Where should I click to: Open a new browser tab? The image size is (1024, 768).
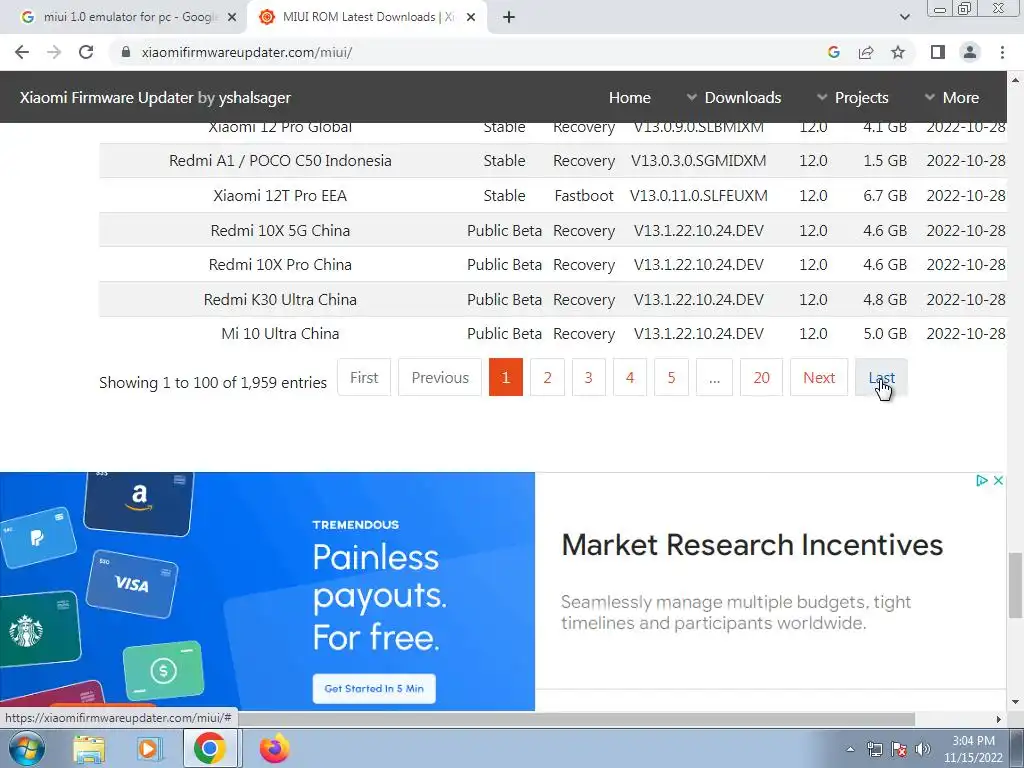[509, 17]
